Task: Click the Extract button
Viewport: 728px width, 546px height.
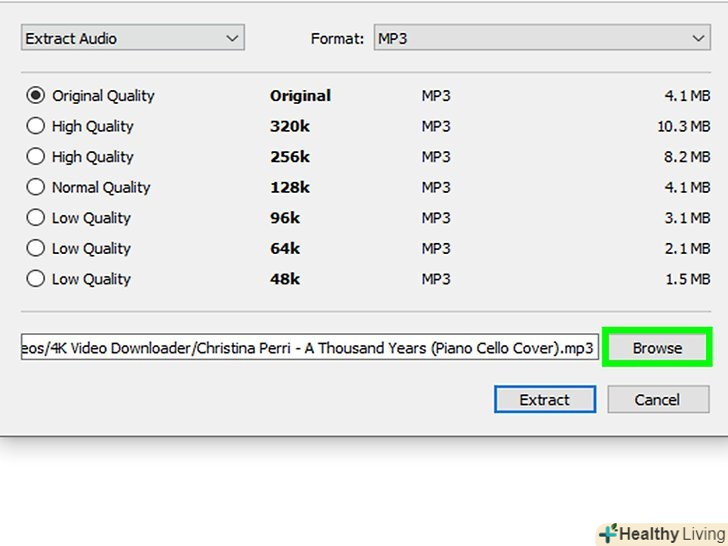Action: (x=545, y=399)
